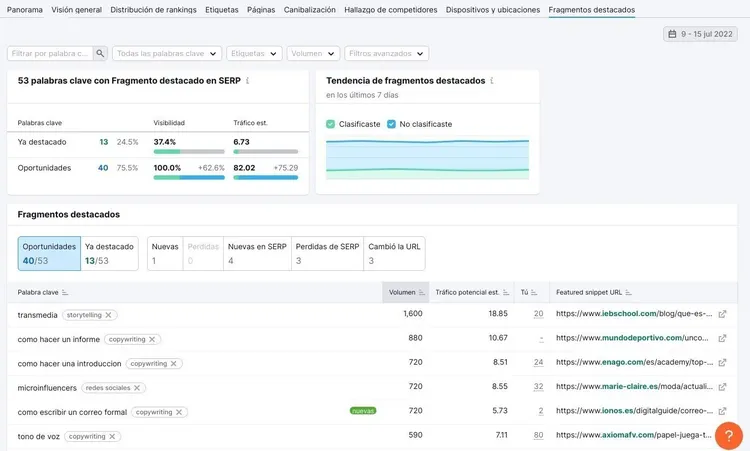Click the Oportunidades count 40
The image size is (750, 451).
pos(103,168)
